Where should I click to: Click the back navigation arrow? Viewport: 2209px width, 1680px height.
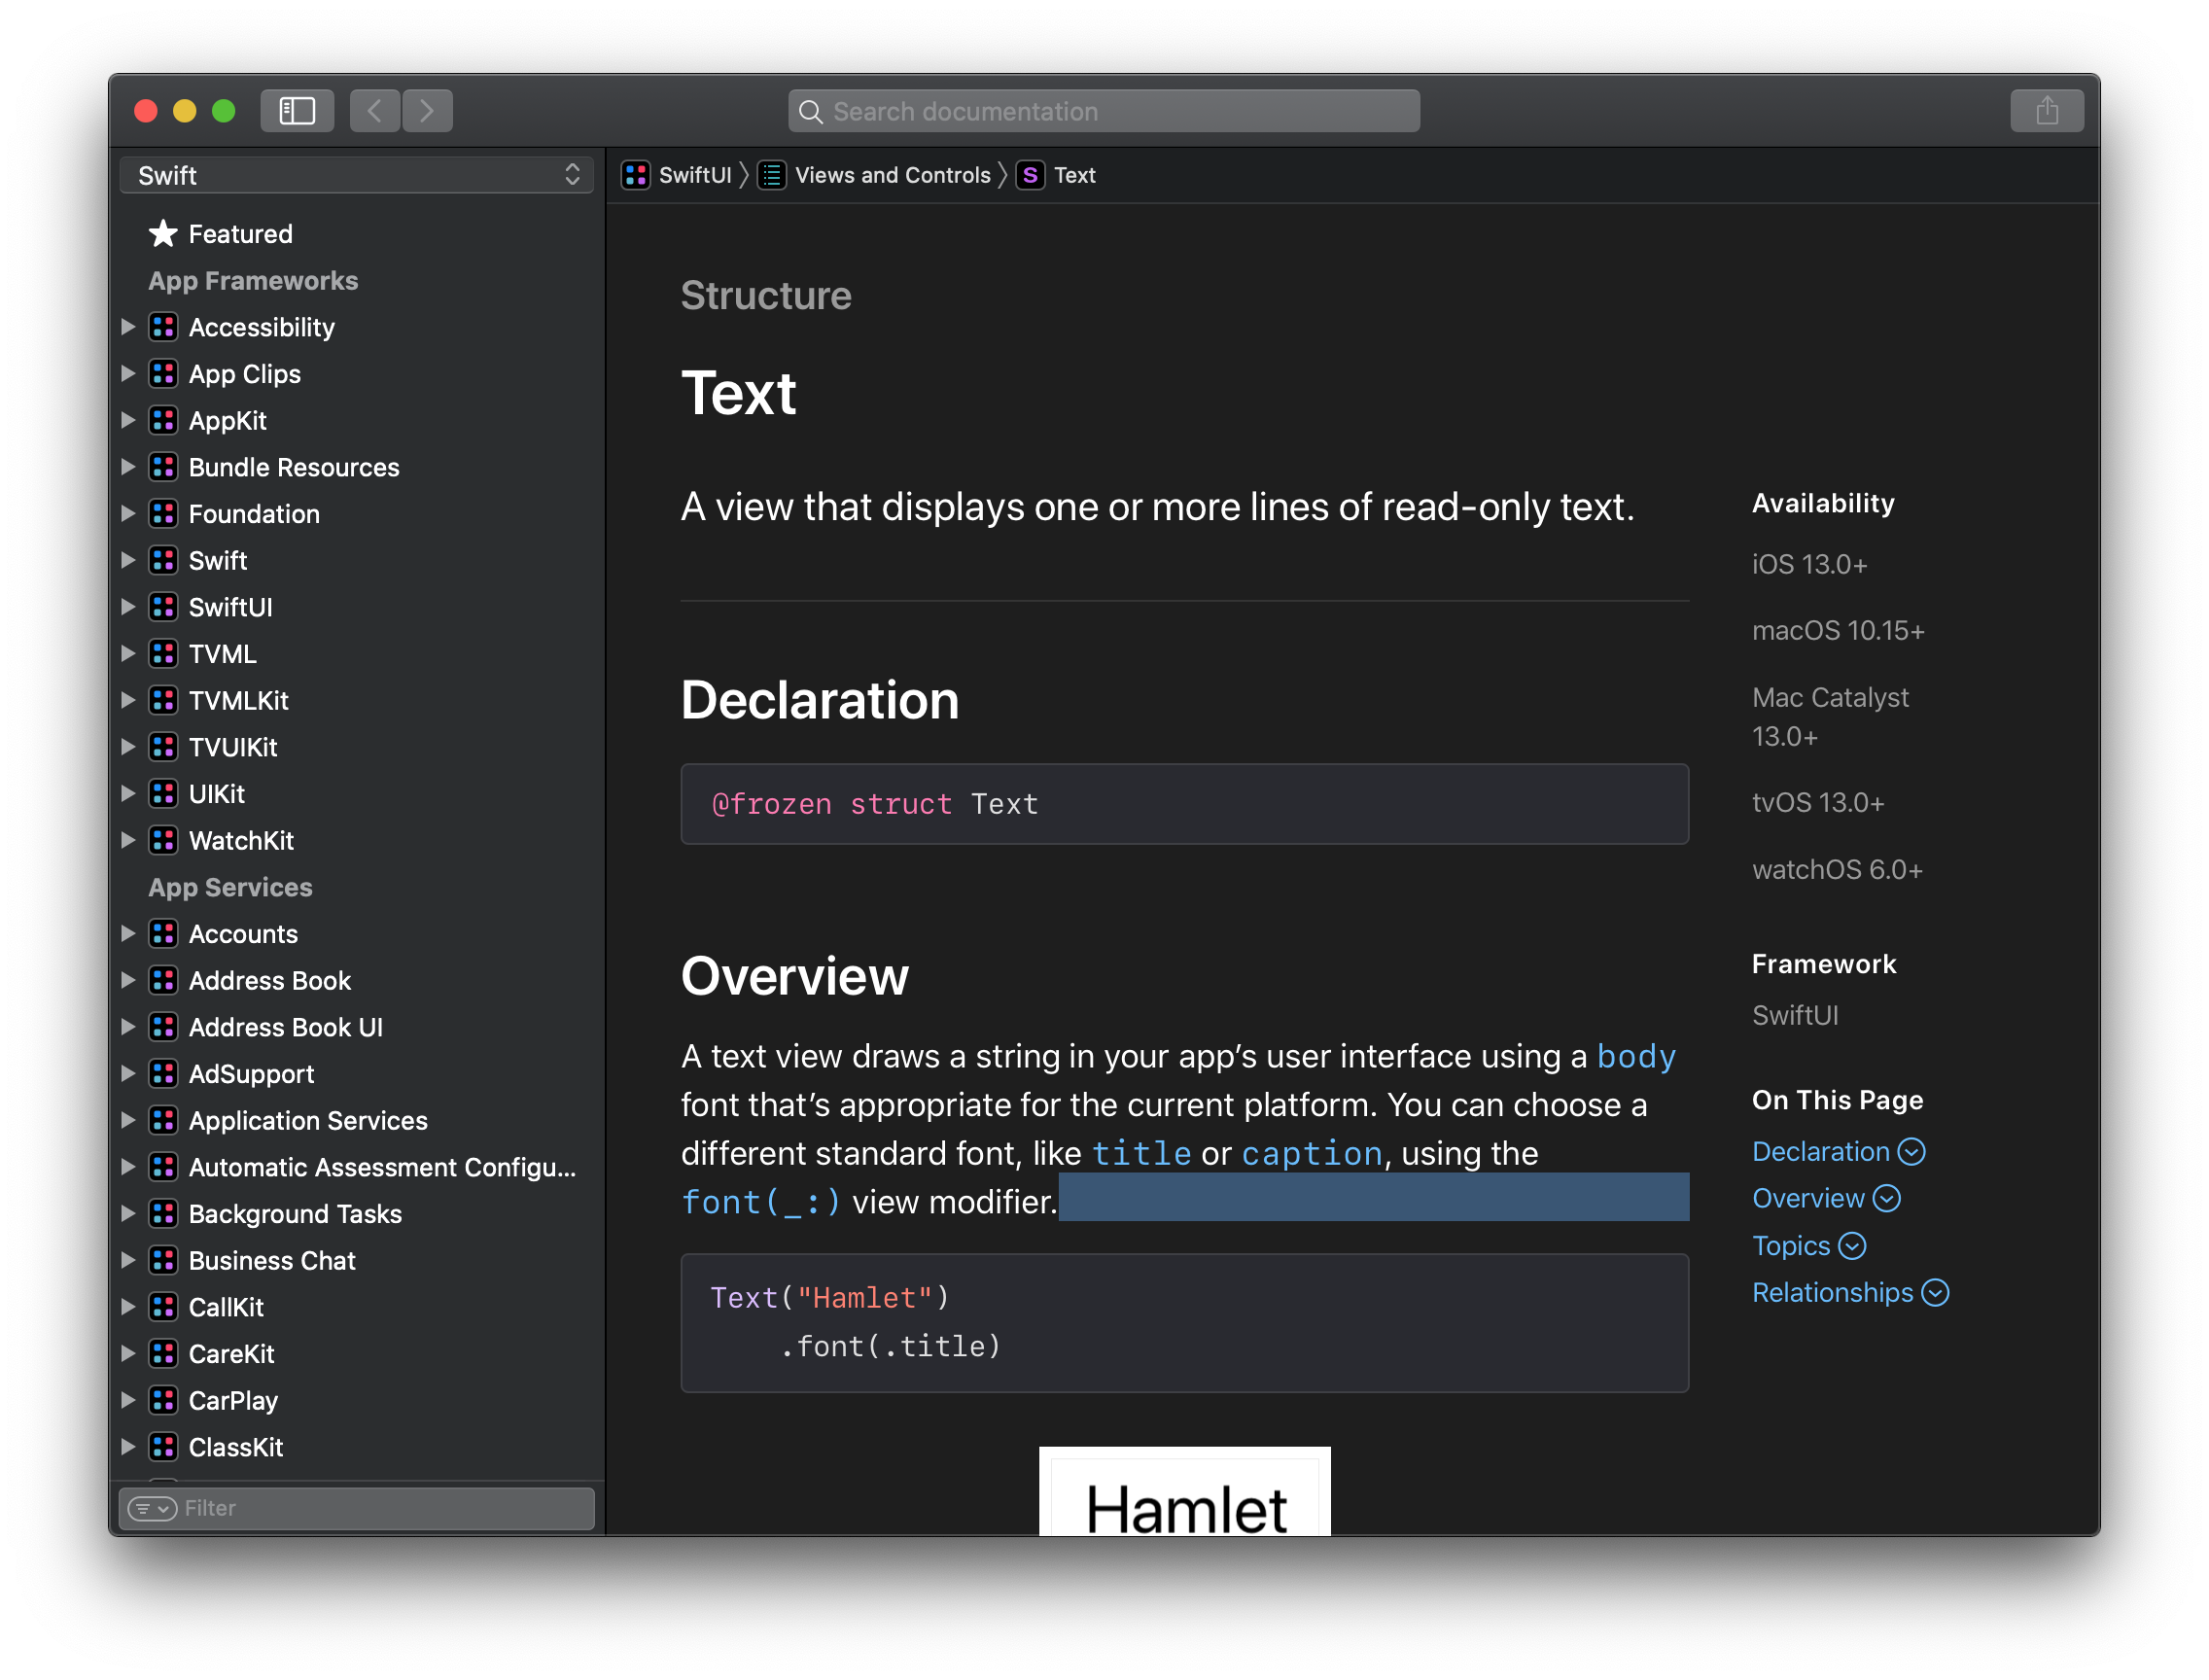[x=375, y=111]
